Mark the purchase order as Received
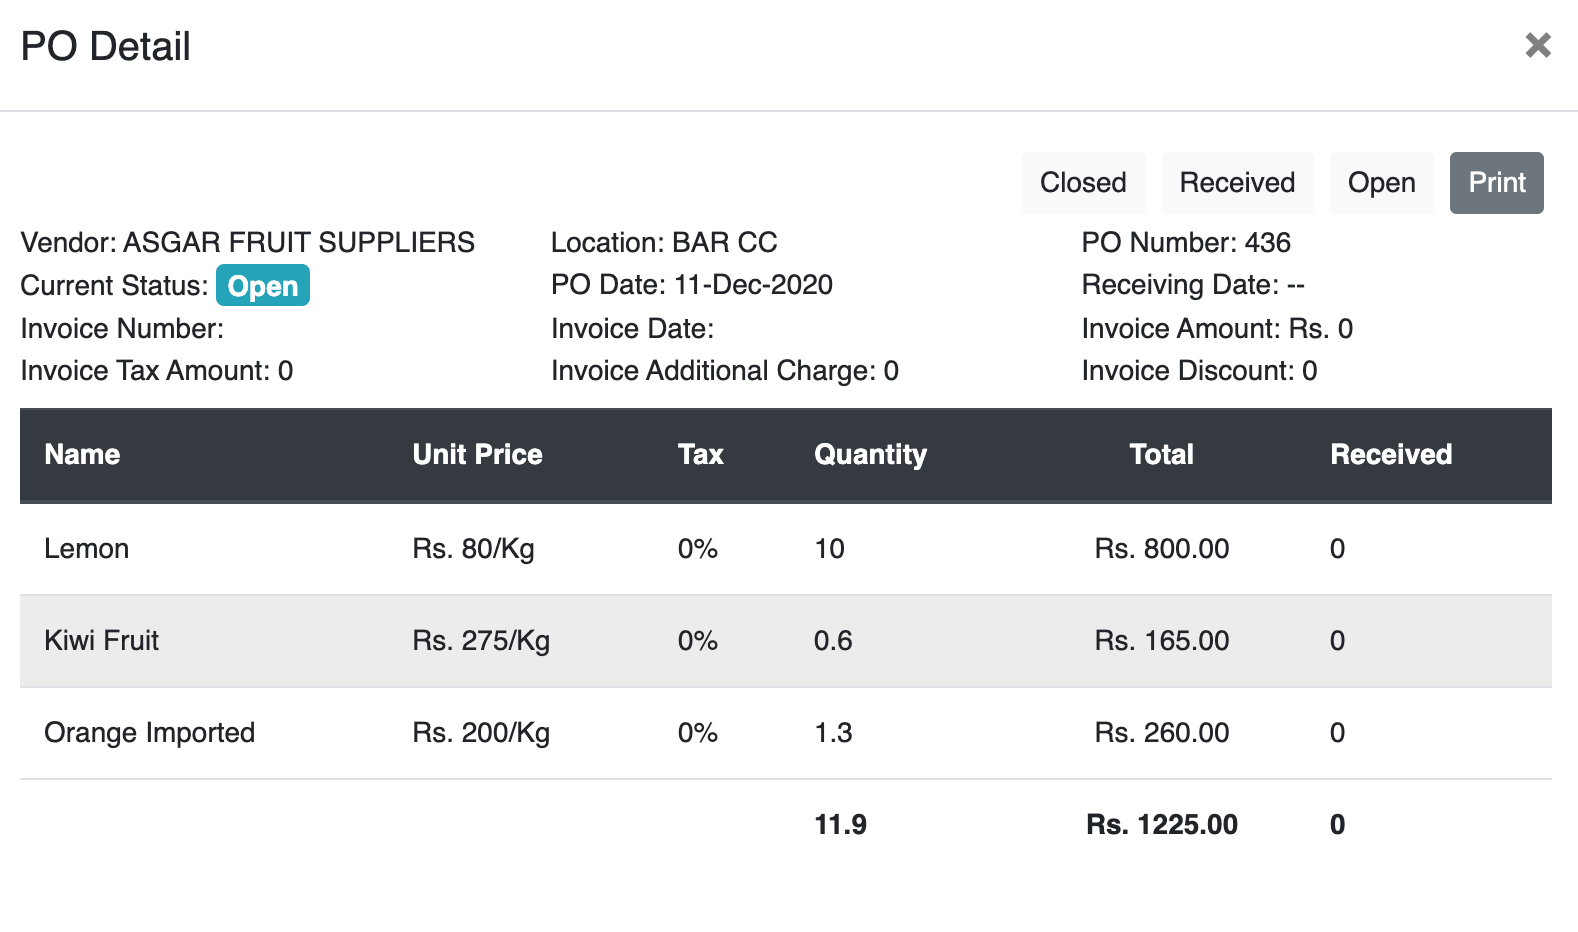The width and height of the screenshot is (1578, 932). (1238, 183)
